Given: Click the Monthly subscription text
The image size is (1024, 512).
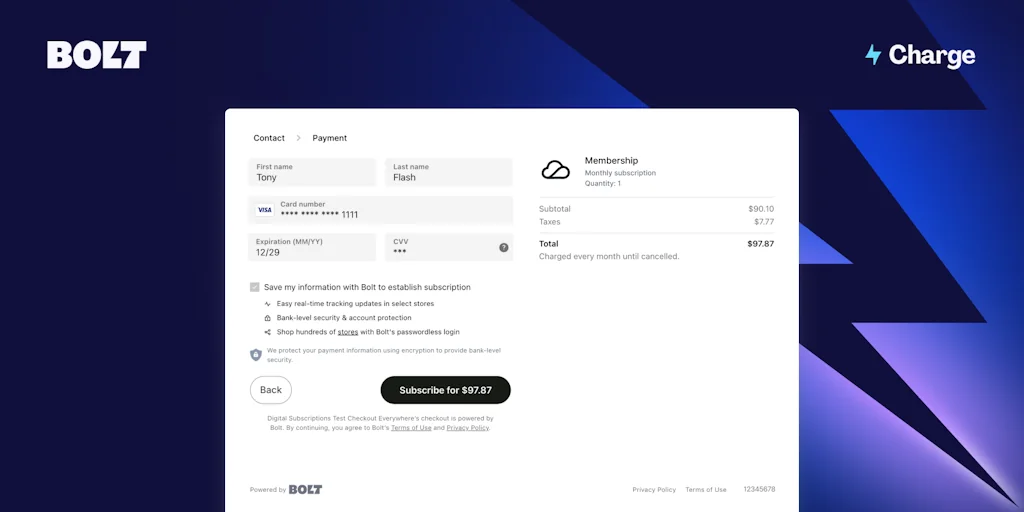Looking at the screenshot, I should (x=620, y=173).
